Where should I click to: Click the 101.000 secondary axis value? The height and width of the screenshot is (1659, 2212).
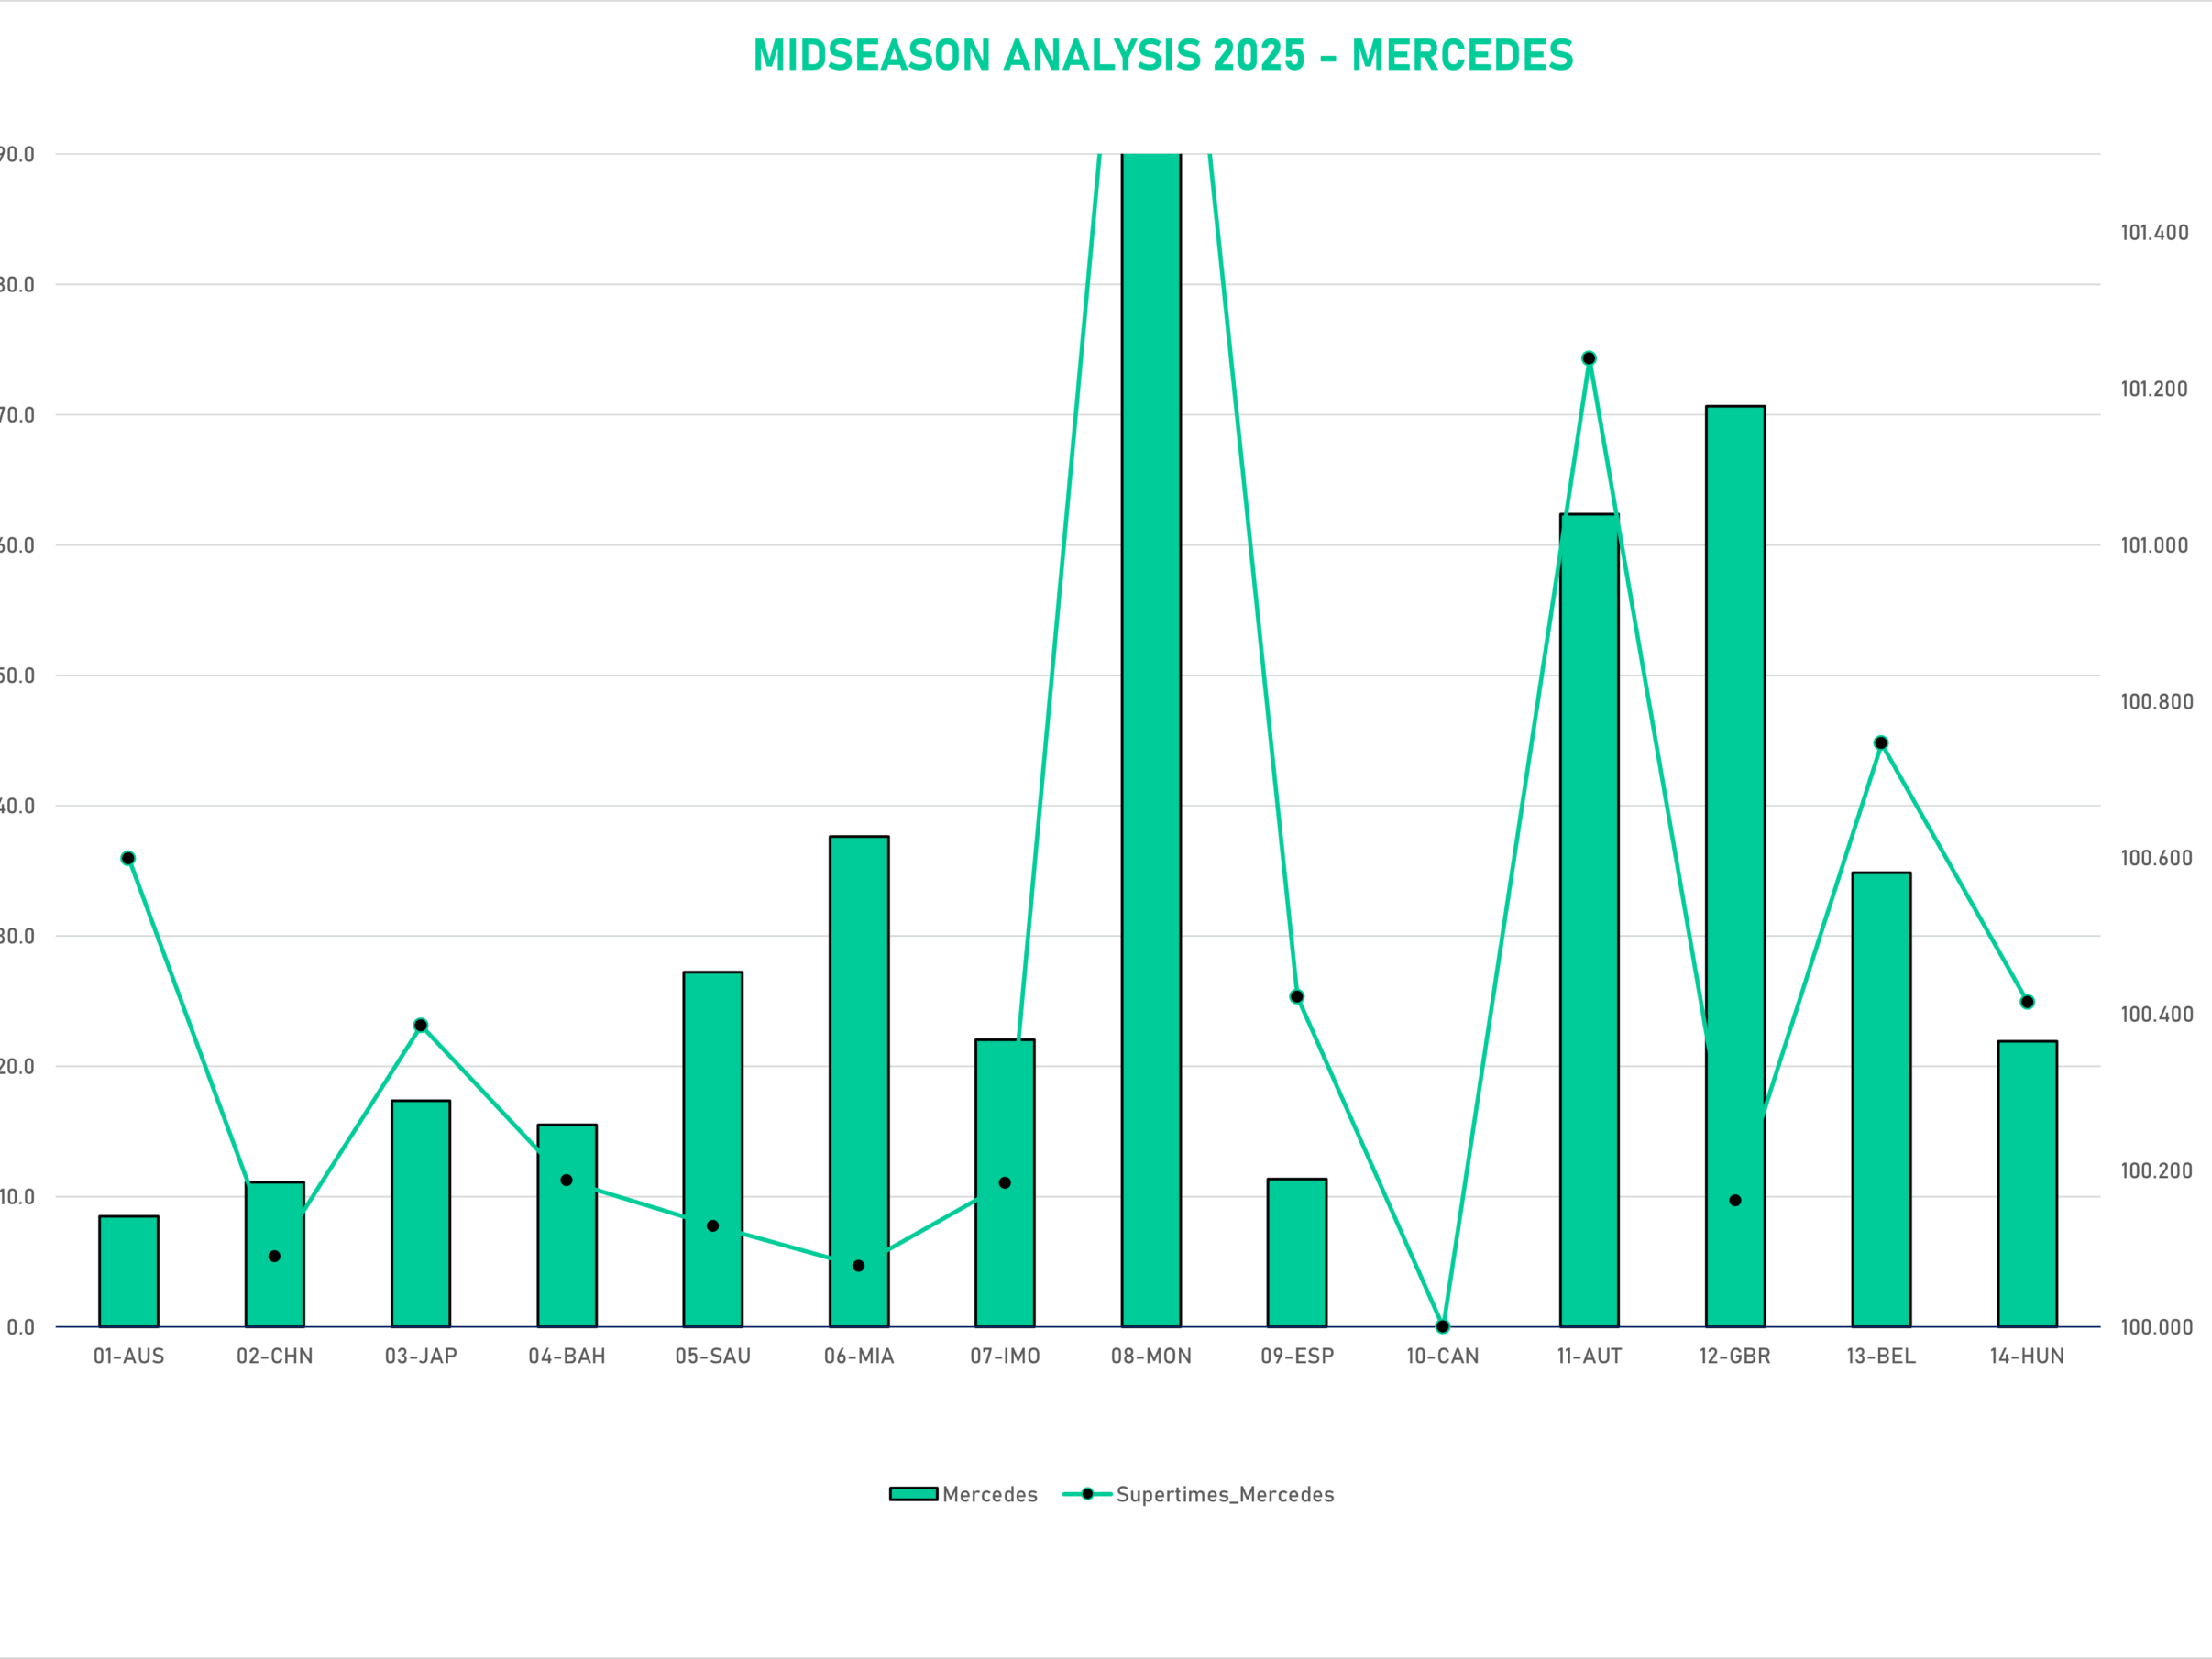[2155, 546]
